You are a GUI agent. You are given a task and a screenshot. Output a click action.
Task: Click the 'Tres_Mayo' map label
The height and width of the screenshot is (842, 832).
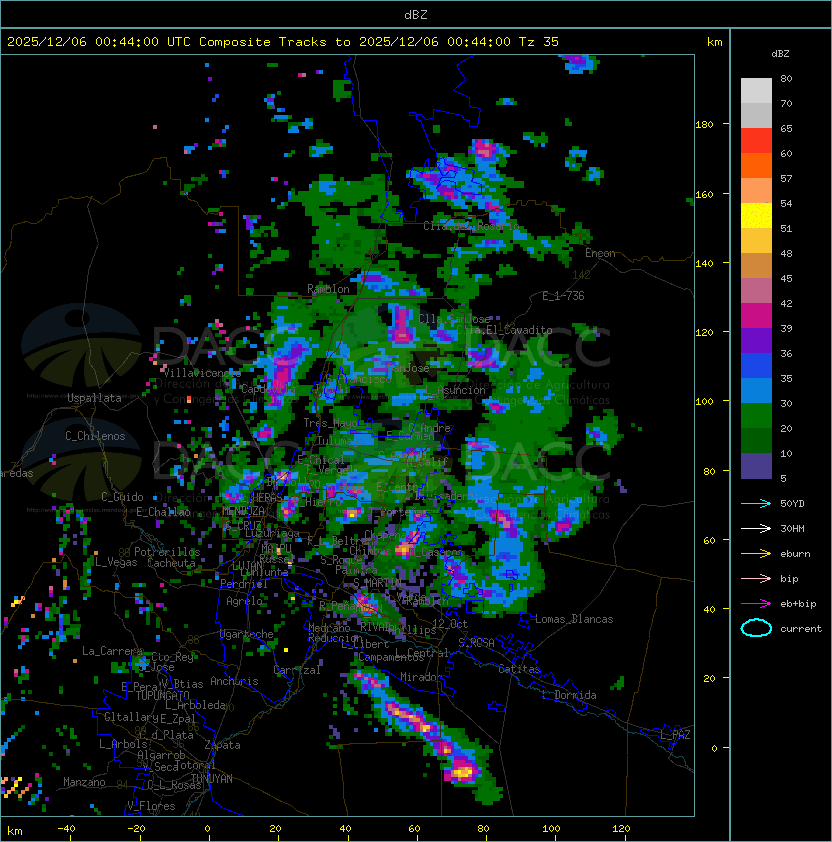[x=330, y=423]
